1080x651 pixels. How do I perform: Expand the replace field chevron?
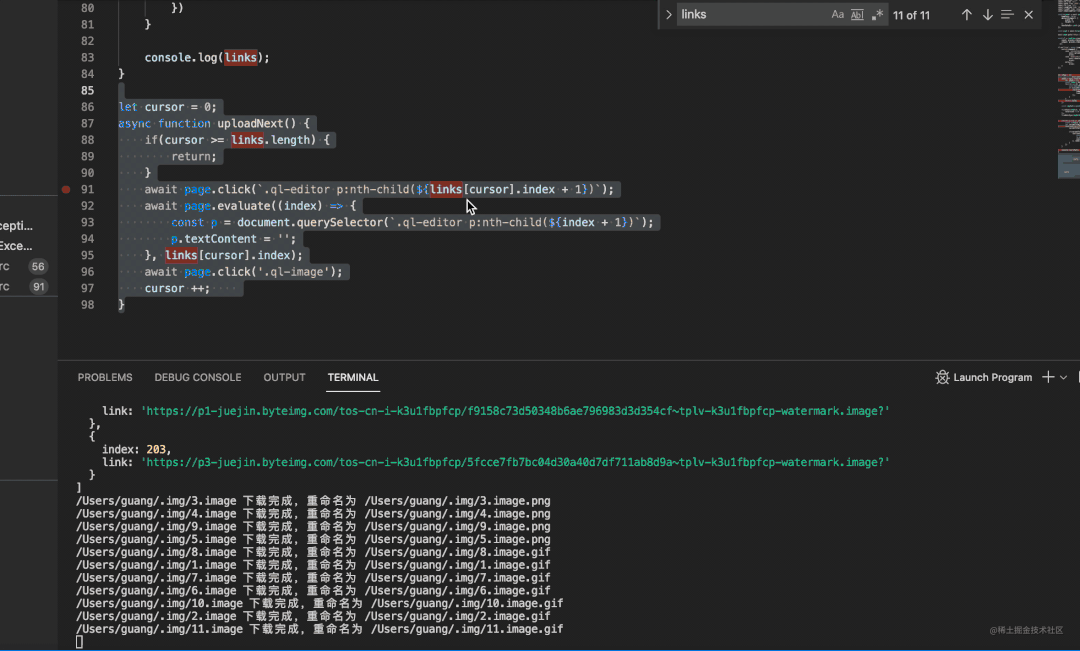click(668, 14)
